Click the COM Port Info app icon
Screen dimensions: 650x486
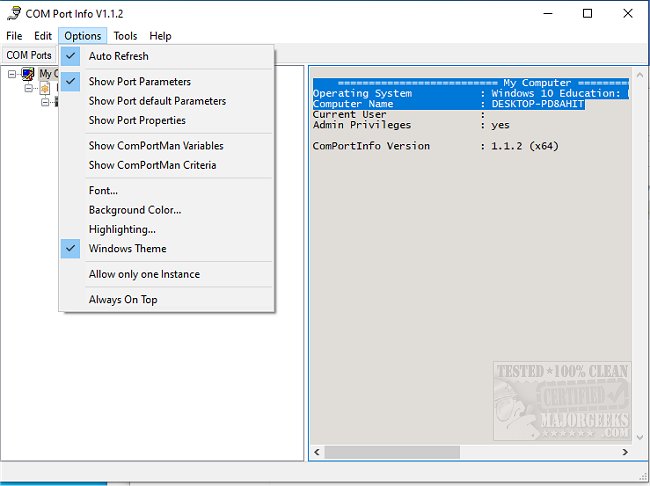coord(14,13)
